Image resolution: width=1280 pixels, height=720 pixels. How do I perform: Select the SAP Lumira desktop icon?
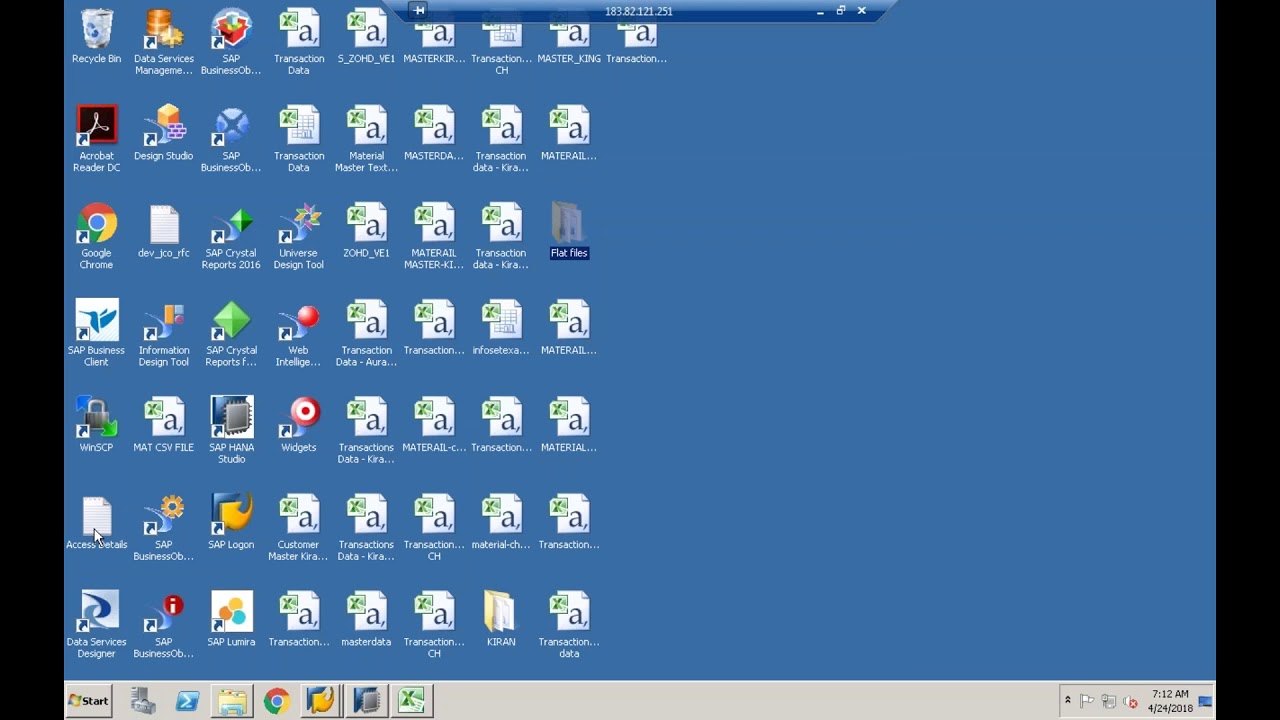231,619
